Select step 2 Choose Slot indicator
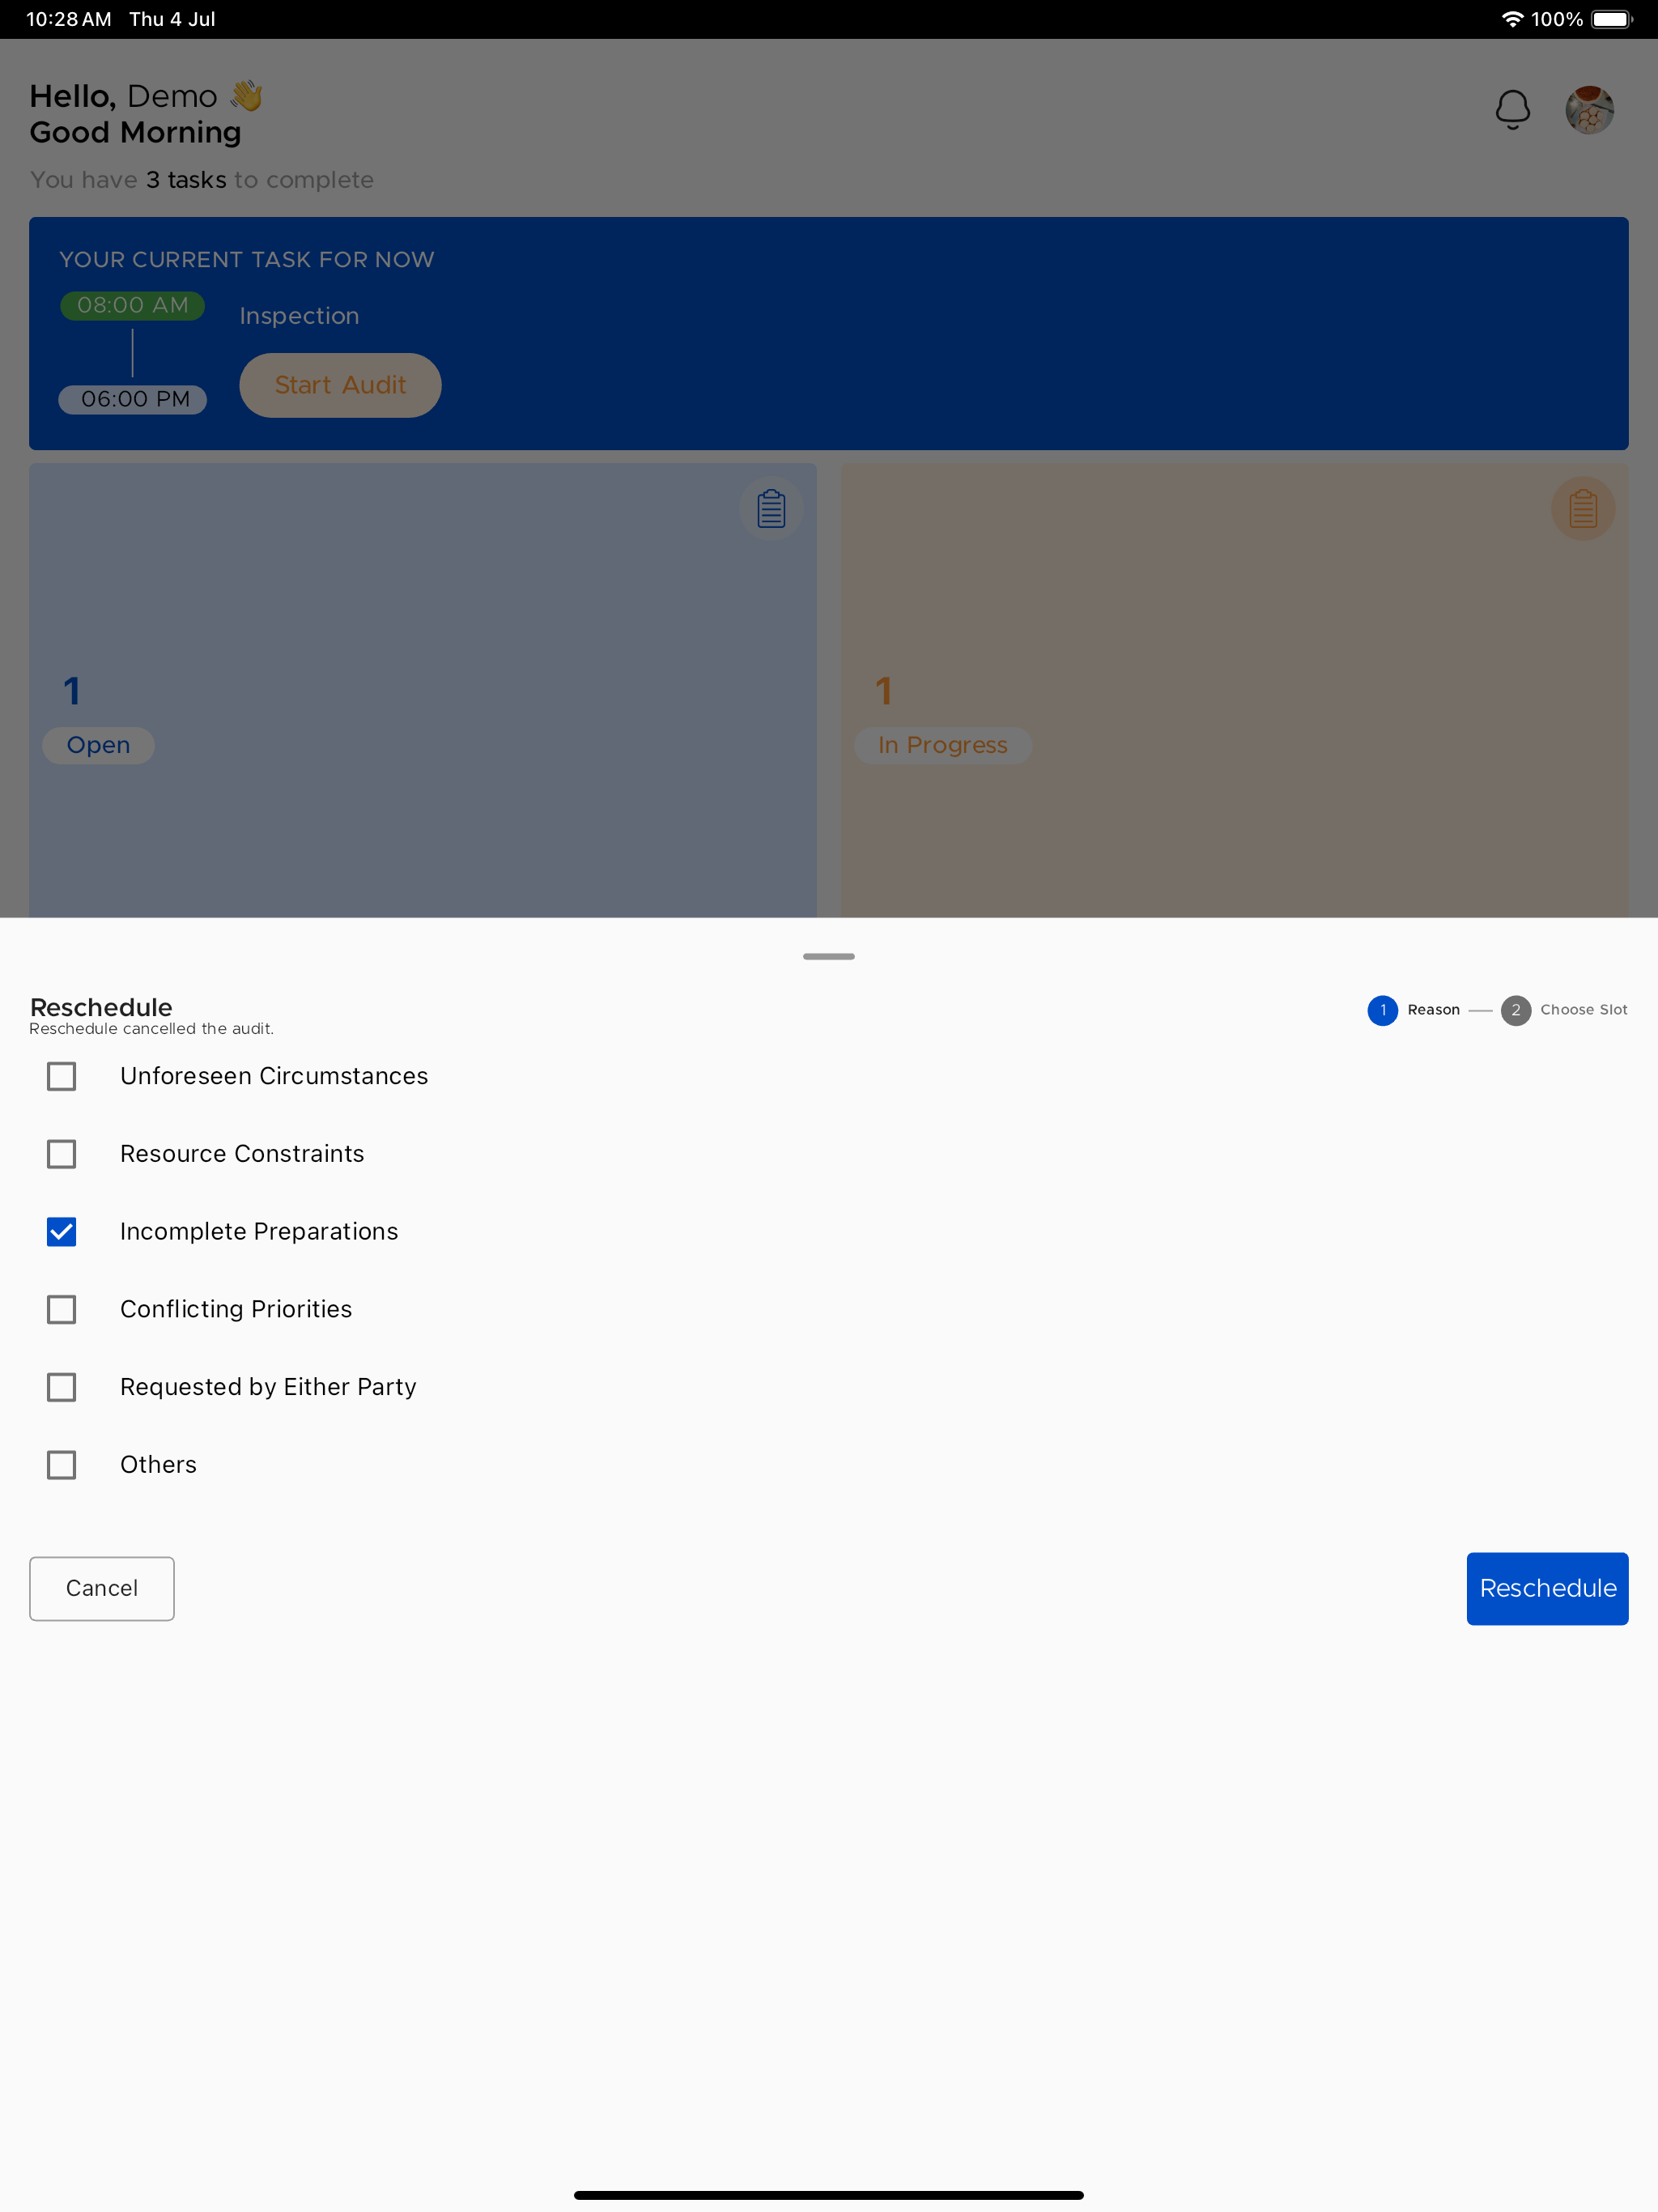The image size is (1658, 2212). pyautogui.click(x=1564, y=1010)
